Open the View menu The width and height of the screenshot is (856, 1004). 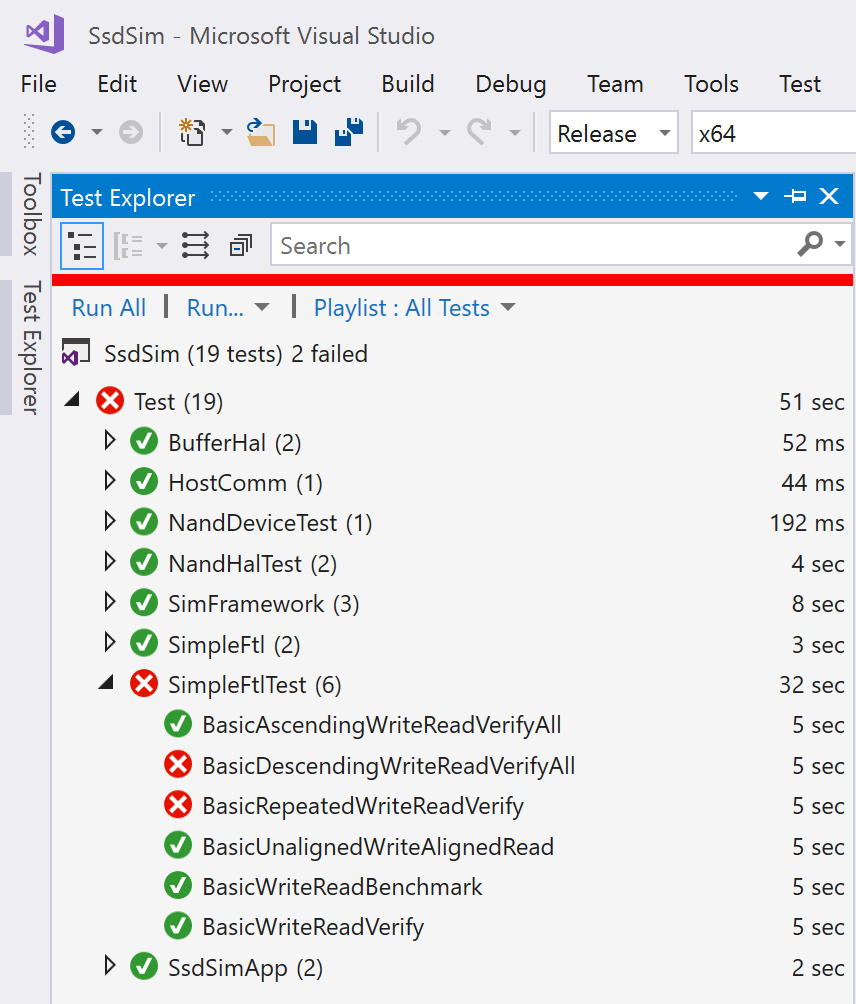[202, 84]
